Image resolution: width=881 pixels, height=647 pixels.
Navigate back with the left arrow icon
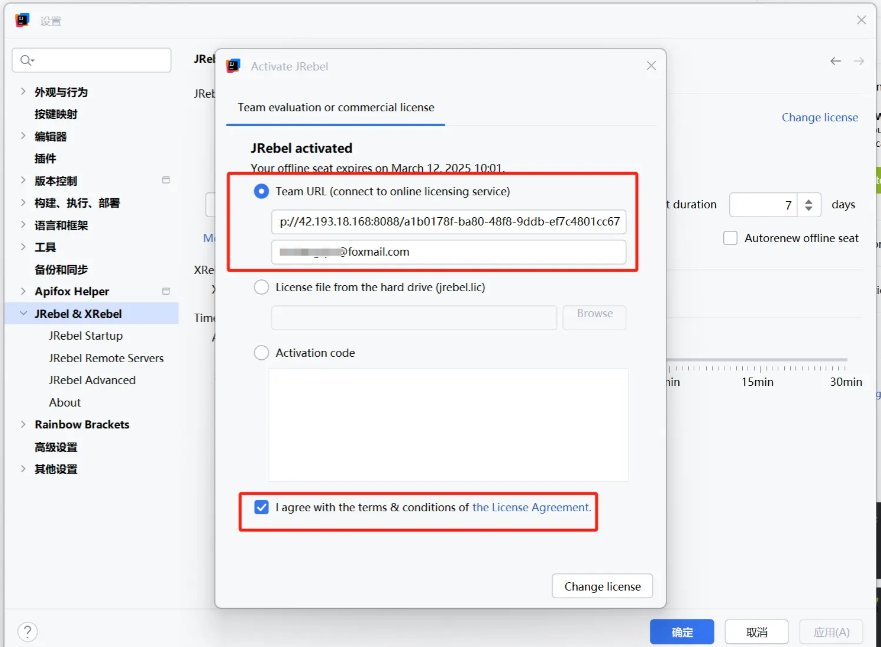tap(836, 61)
